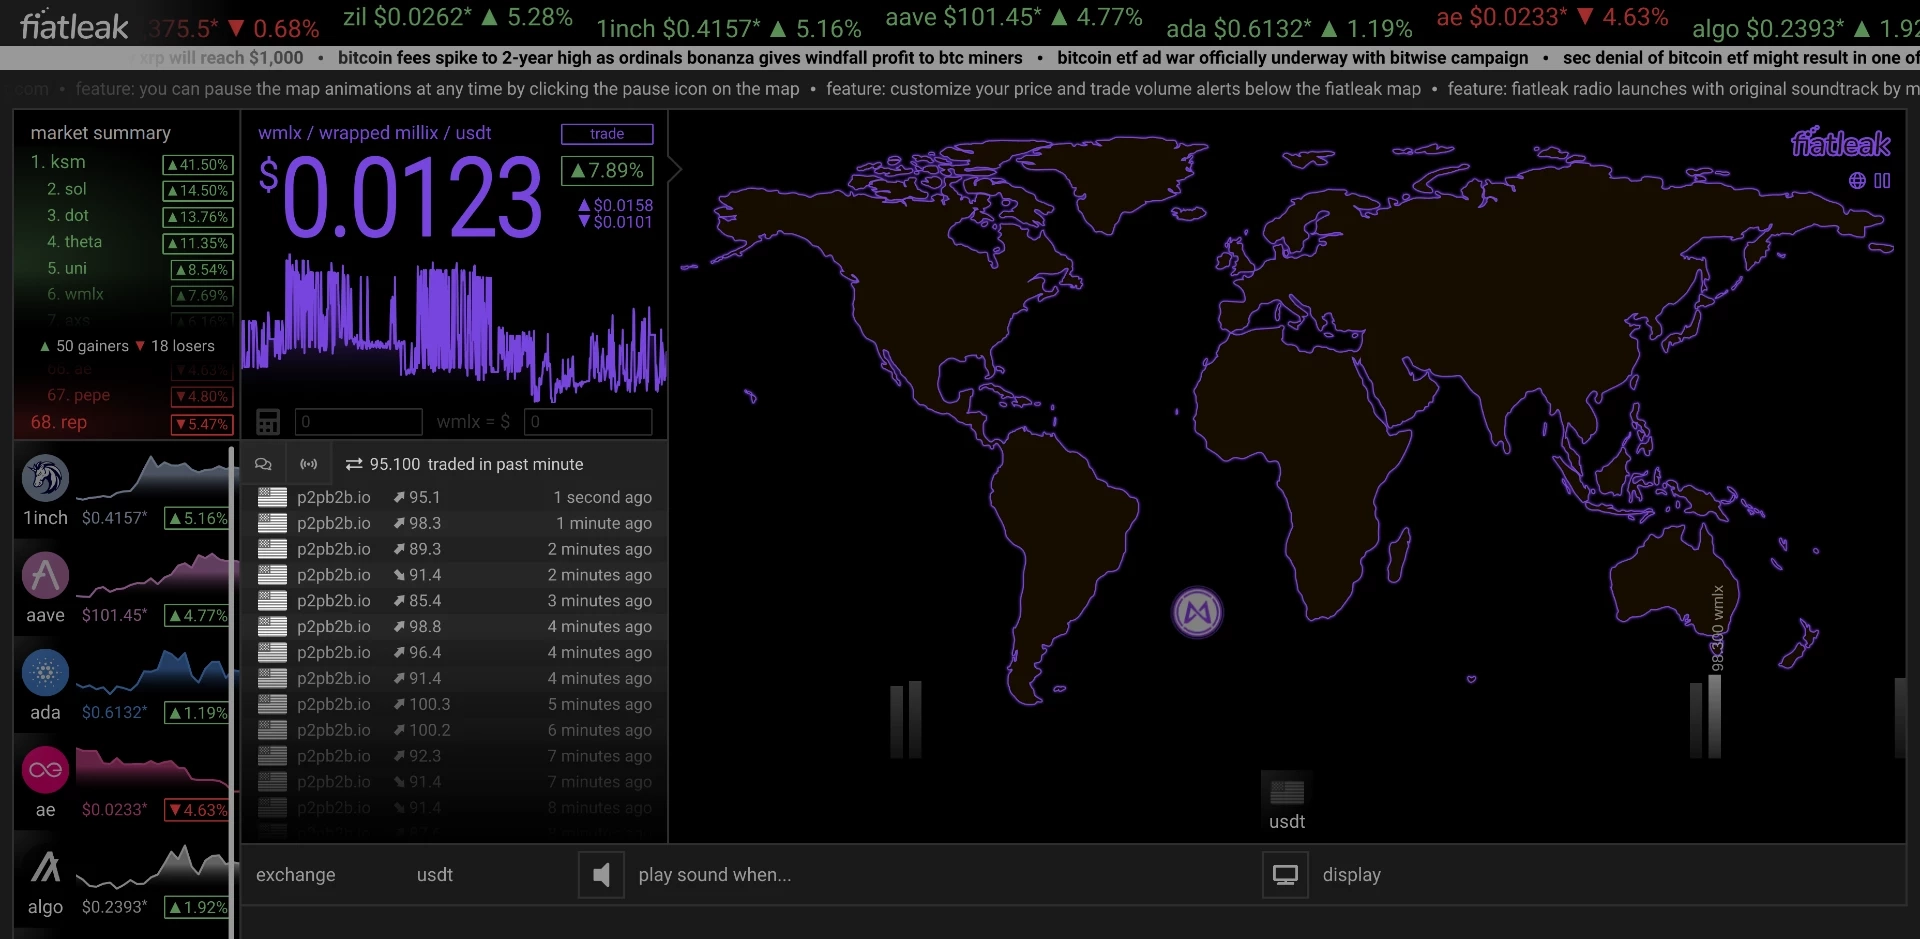The image size is (1920, 939).
Task: Click the wrapped millix marker on map
Action: [1197, 612]
